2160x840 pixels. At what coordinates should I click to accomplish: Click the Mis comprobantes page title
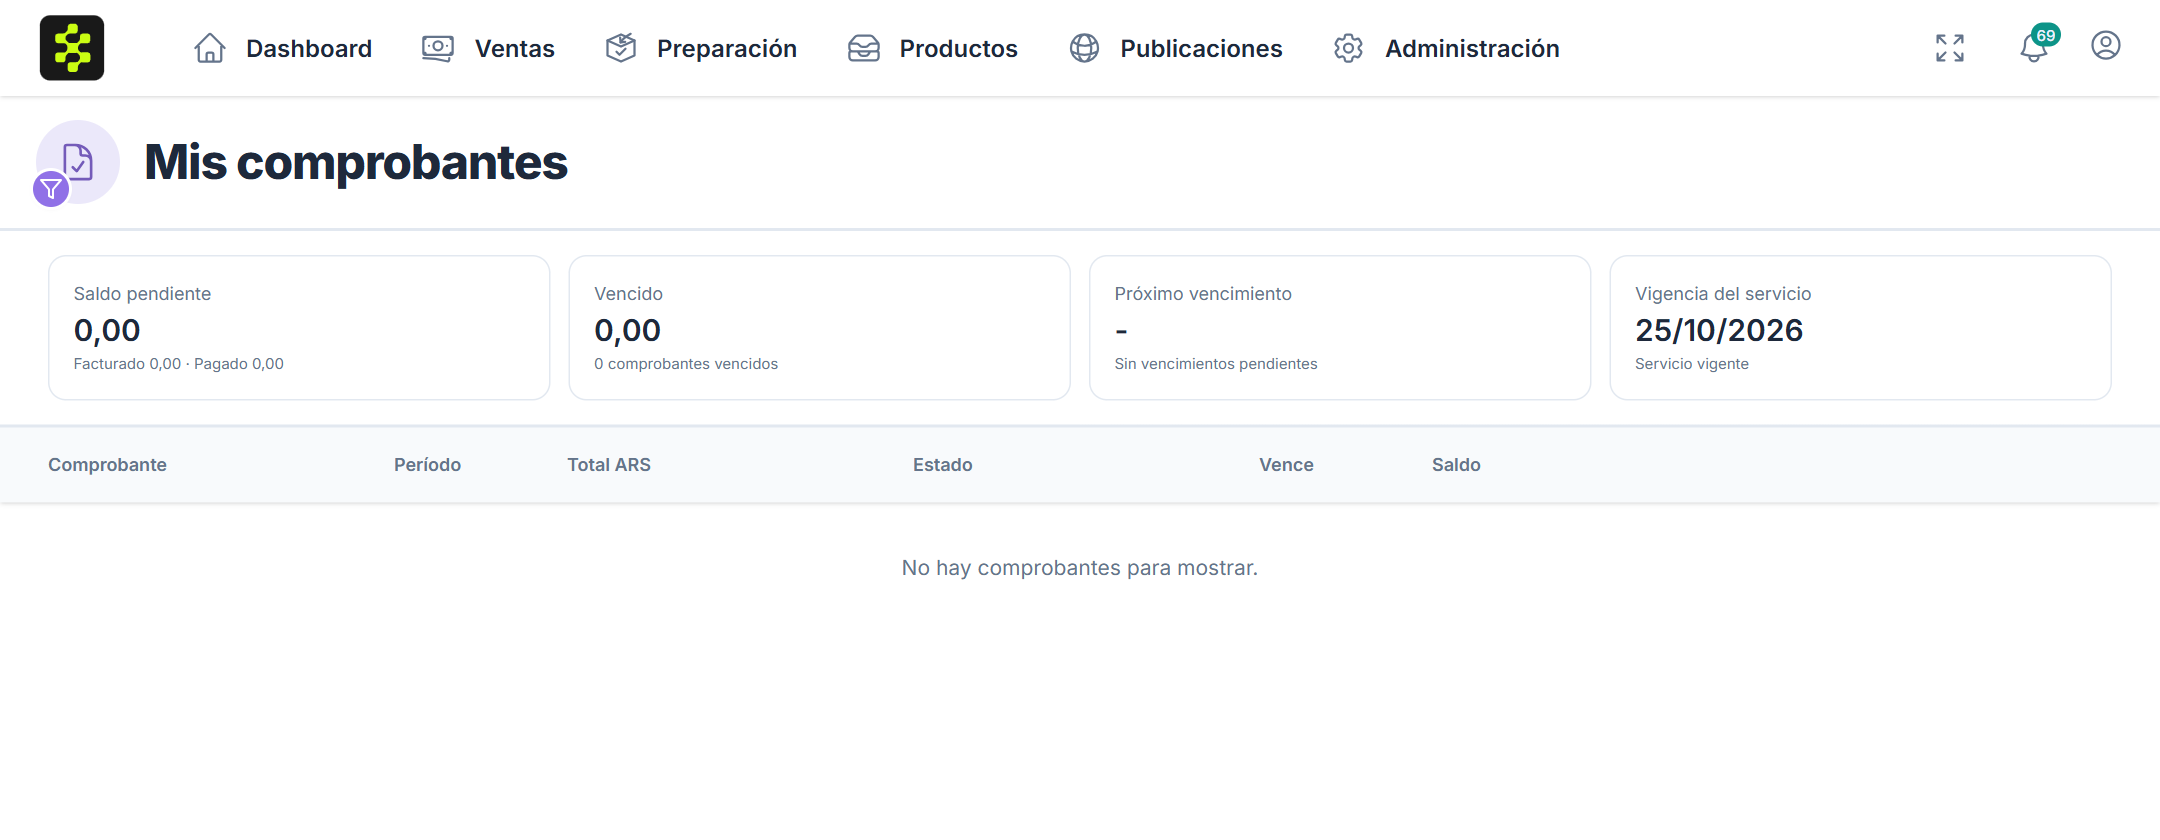(356, 162)
